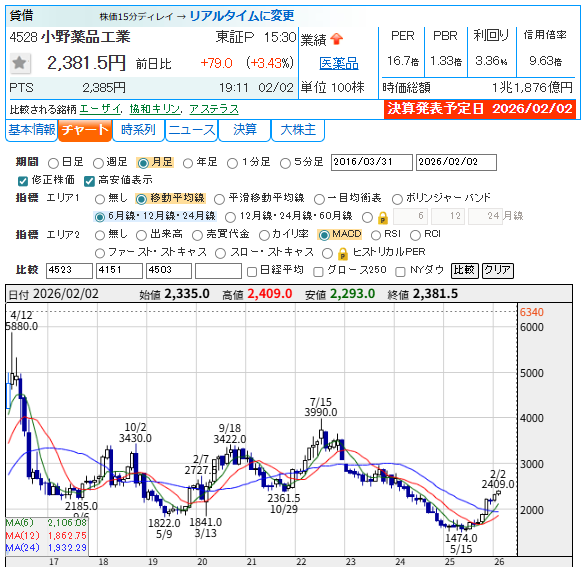
Task: Open the 協和キリン comparison link
Action: click(x=155, y=109)
